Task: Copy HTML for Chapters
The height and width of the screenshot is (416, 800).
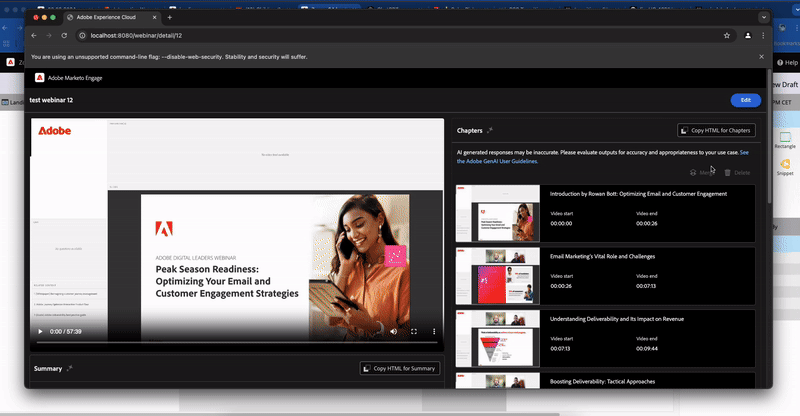Action: (716, 130)
